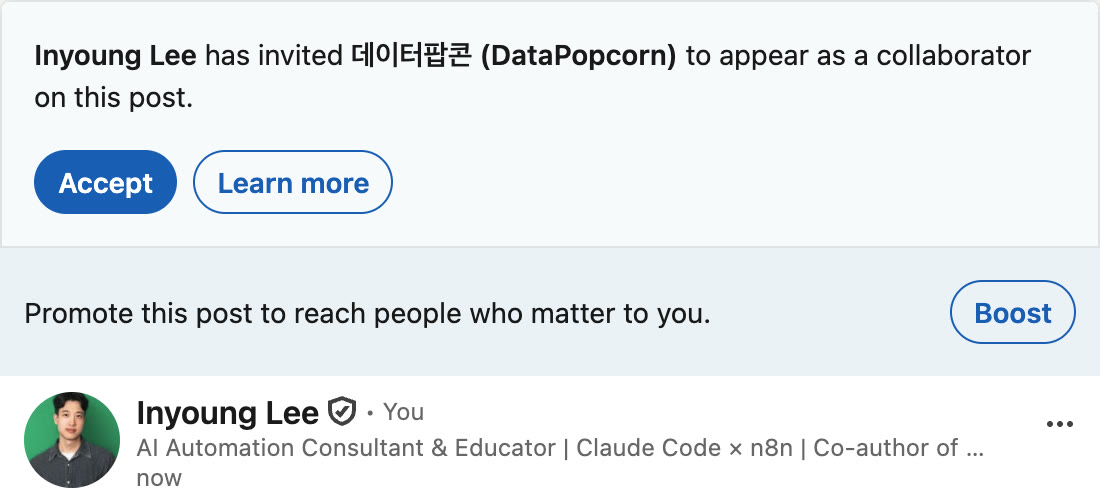Open the 데이터팝콘 (DataPopcorn) page name

tap(513, 55)
